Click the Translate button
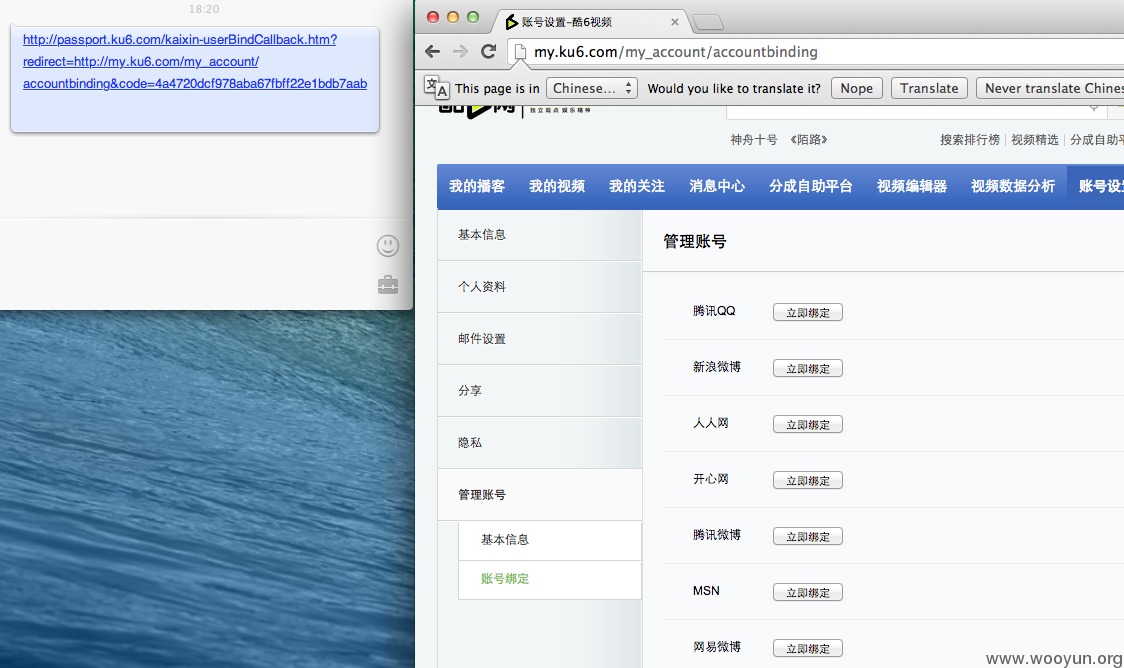The height and width of the screenshot is (668, 1124). click(x=929, y=88)
